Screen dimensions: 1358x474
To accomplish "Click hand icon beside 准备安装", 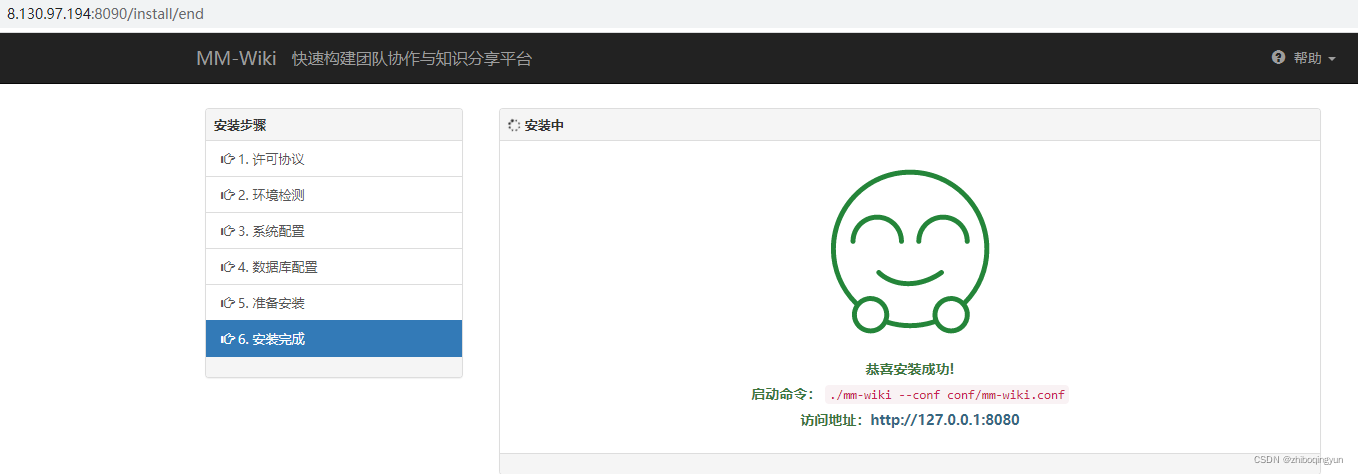I will tap(227, 303).
